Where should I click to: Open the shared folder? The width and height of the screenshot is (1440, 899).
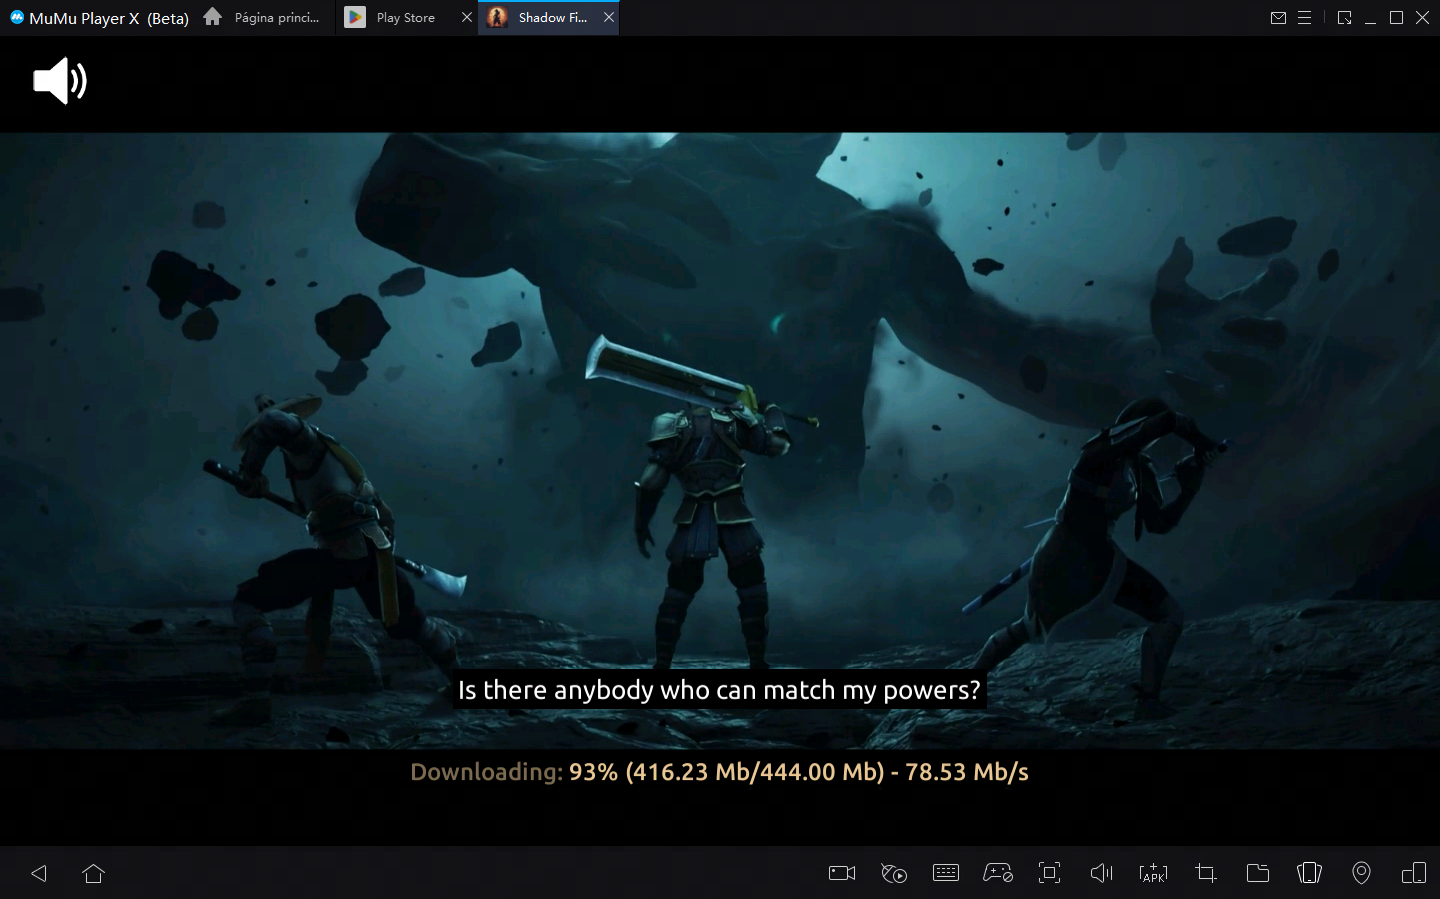(x=1258, y=873)
